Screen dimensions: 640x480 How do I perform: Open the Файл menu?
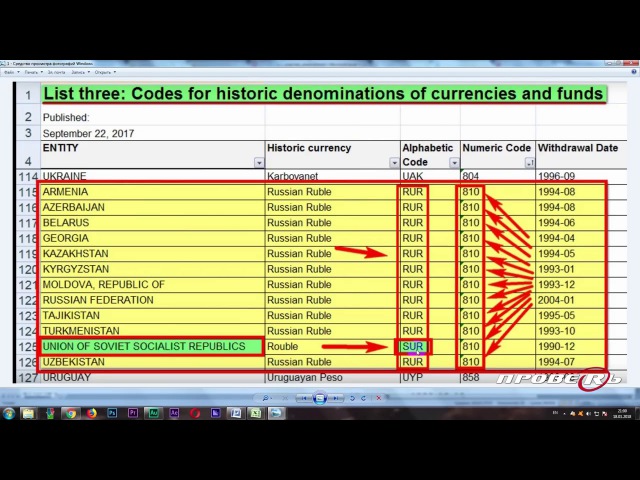tap(10, 72)
